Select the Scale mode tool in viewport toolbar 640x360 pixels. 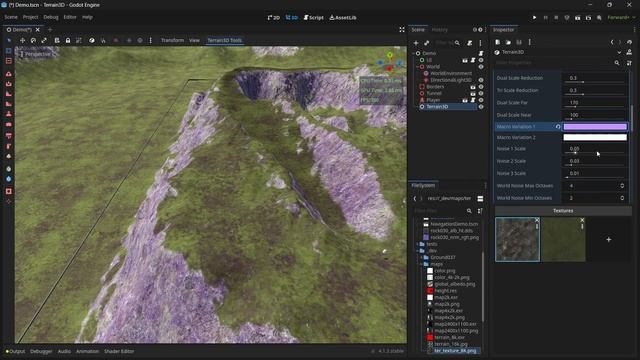[44, 40]
